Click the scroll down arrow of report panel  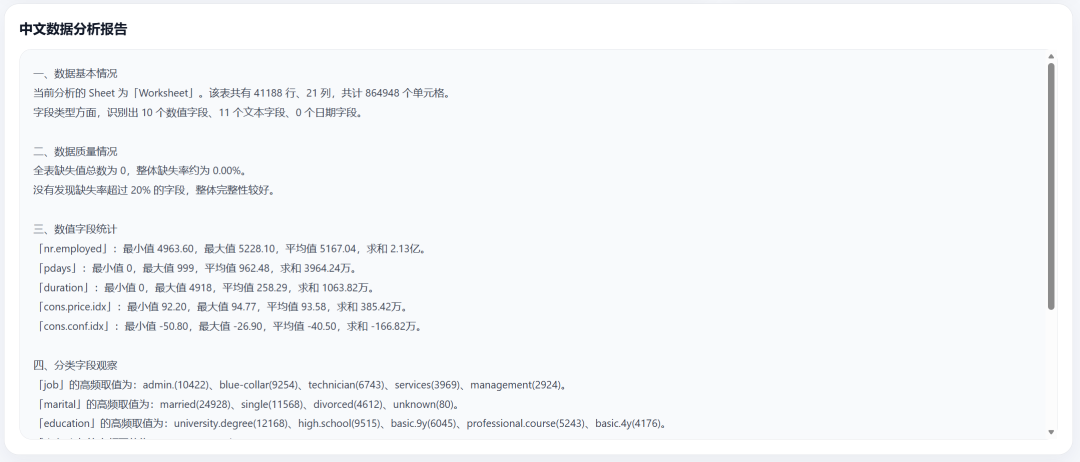coord(1051,432)
